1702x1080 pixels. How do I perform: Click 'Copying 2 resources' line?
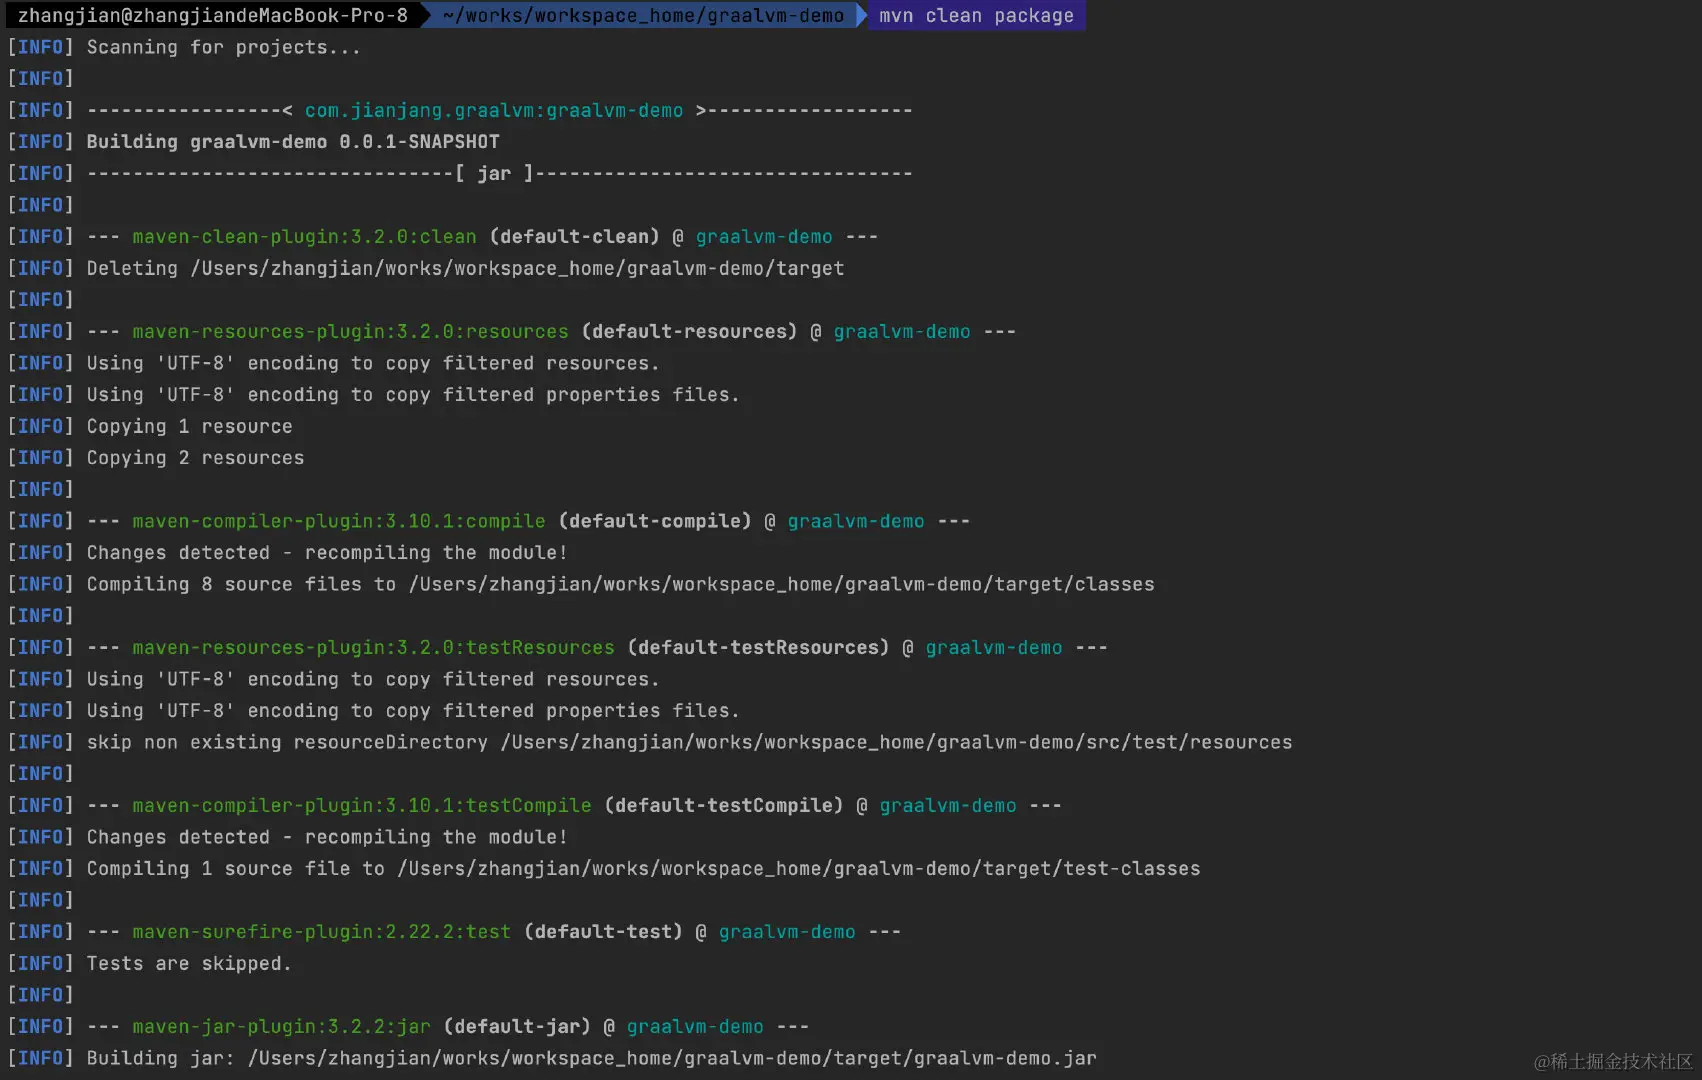(195, 458)
